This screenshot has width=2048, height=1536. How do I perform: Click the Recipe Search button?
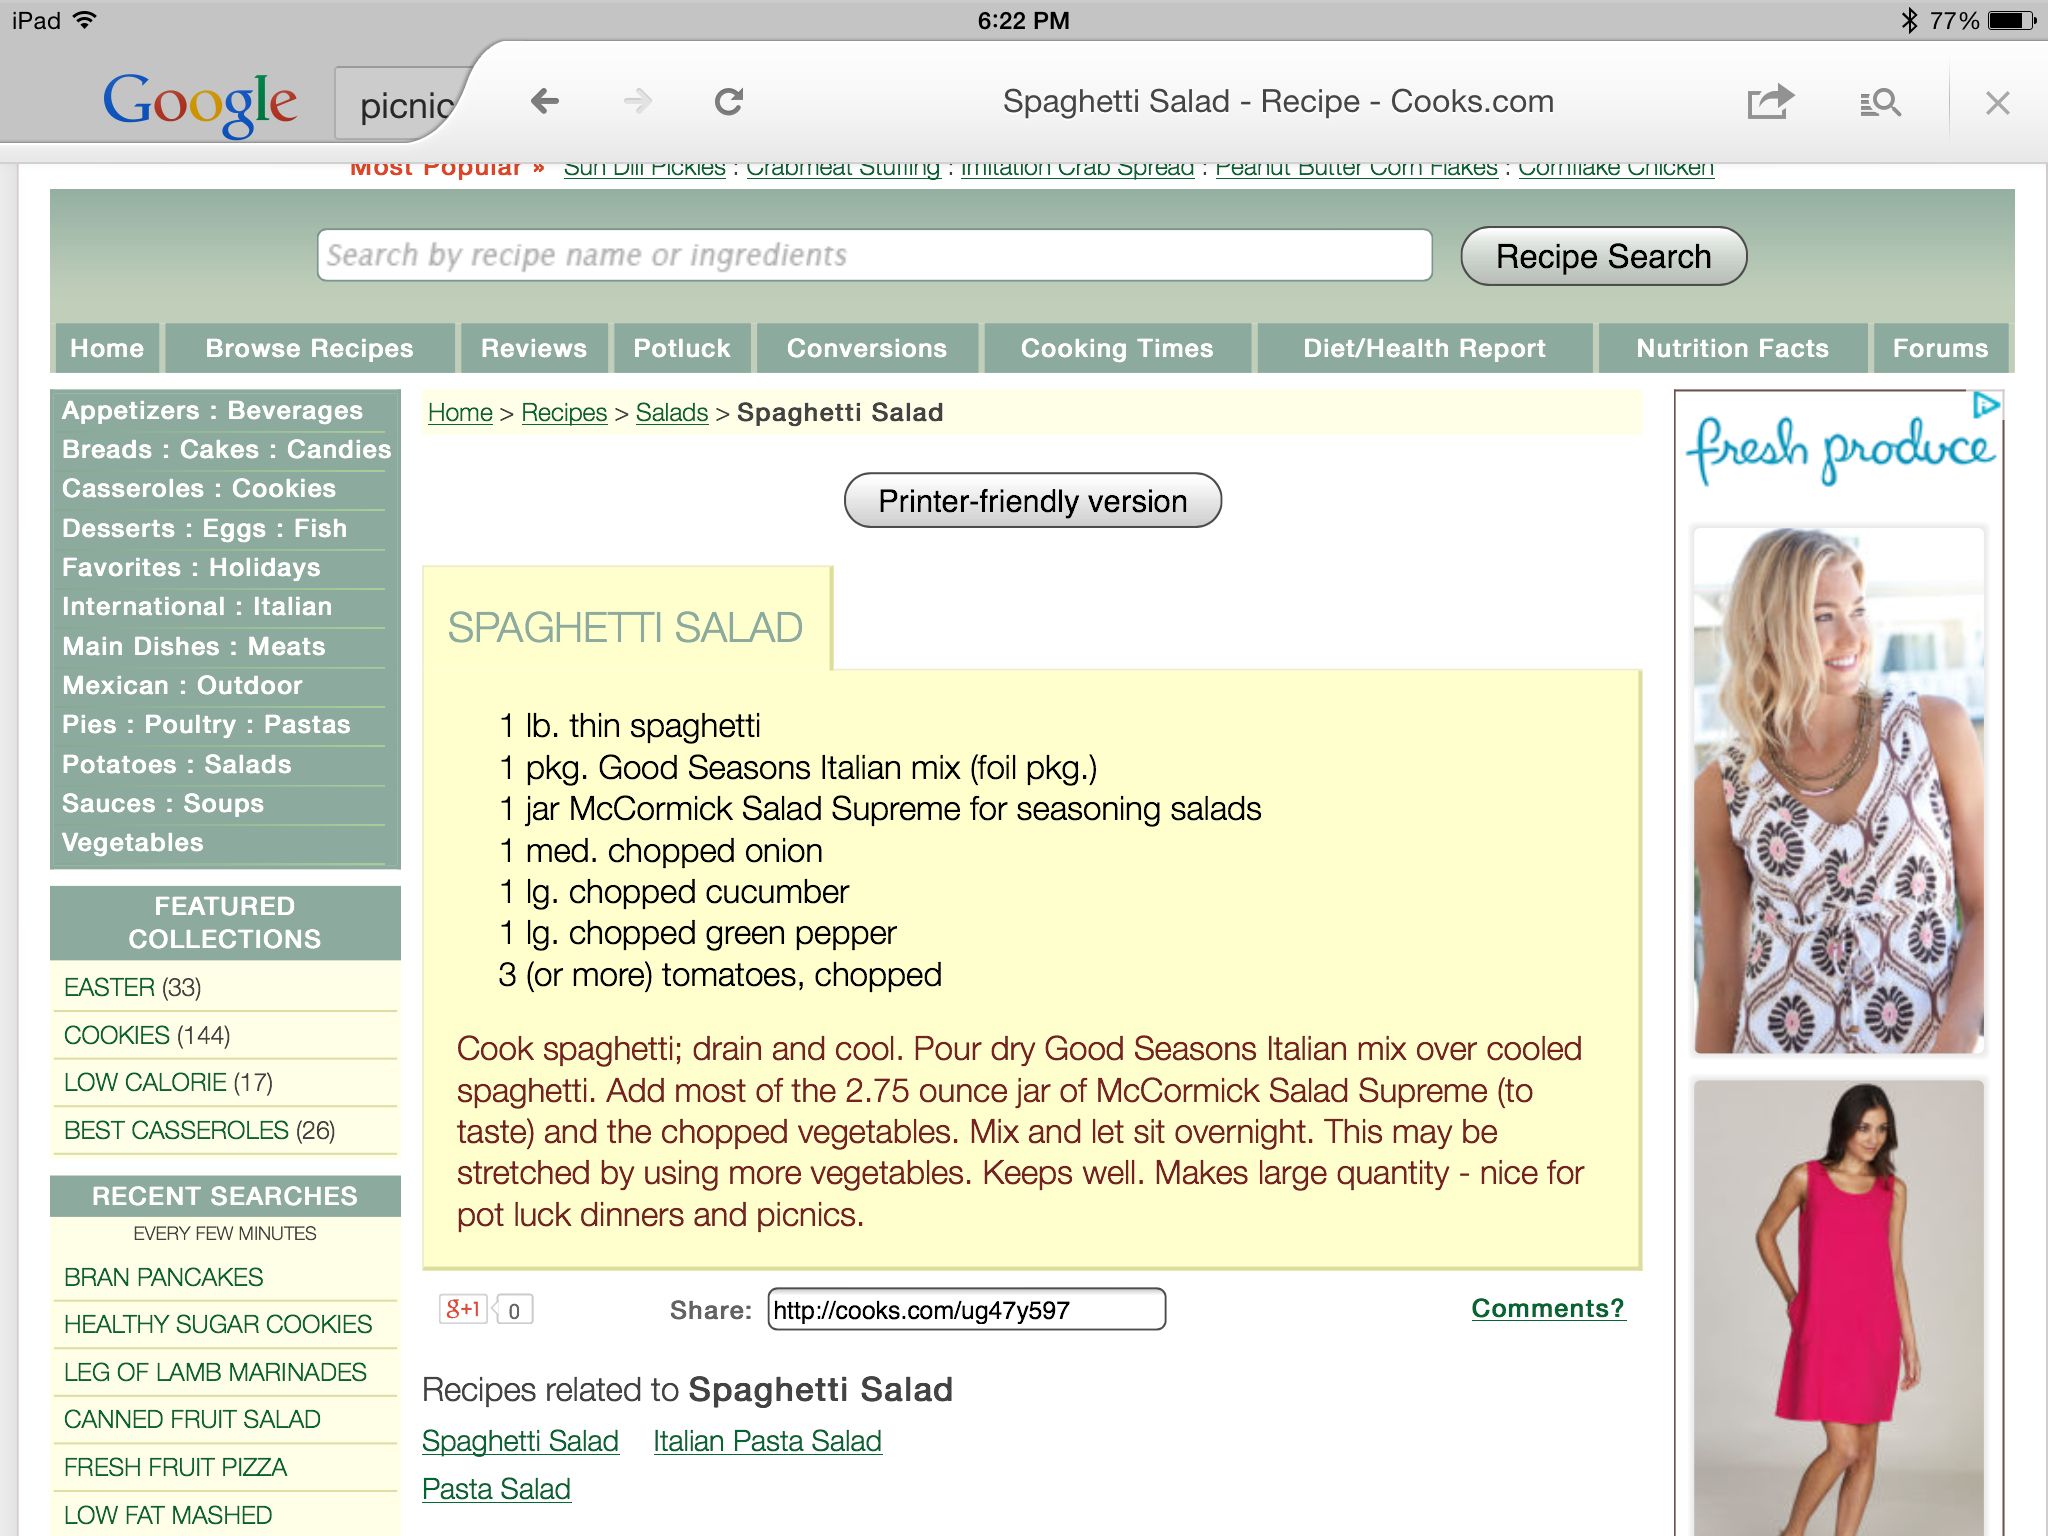(x=1603, y=255)
